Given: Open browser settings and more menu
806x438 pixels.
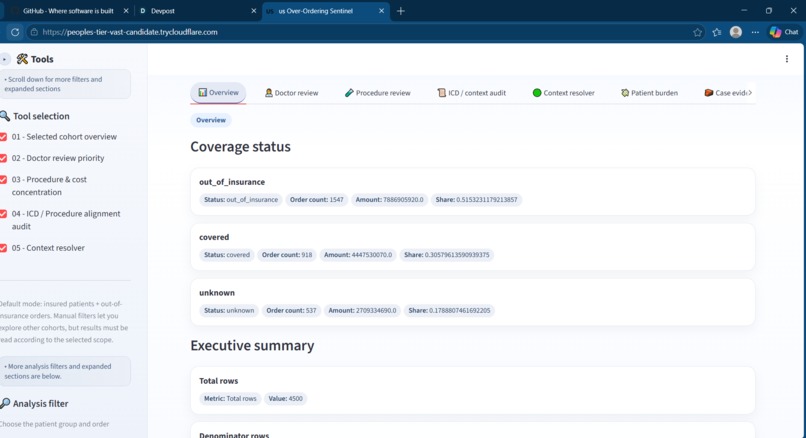Looking at the screenshot, I should tap(755, 32).
